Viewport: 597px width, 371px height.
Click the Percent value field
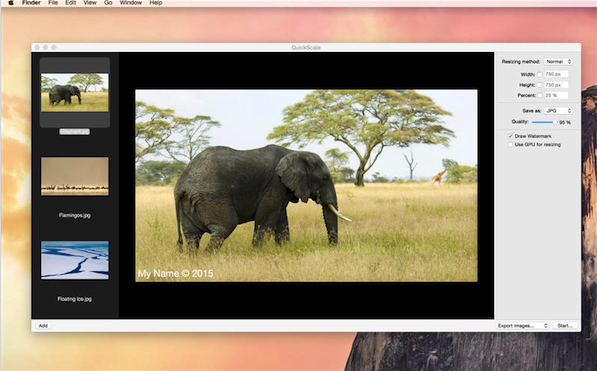click(x=556, y=95)
